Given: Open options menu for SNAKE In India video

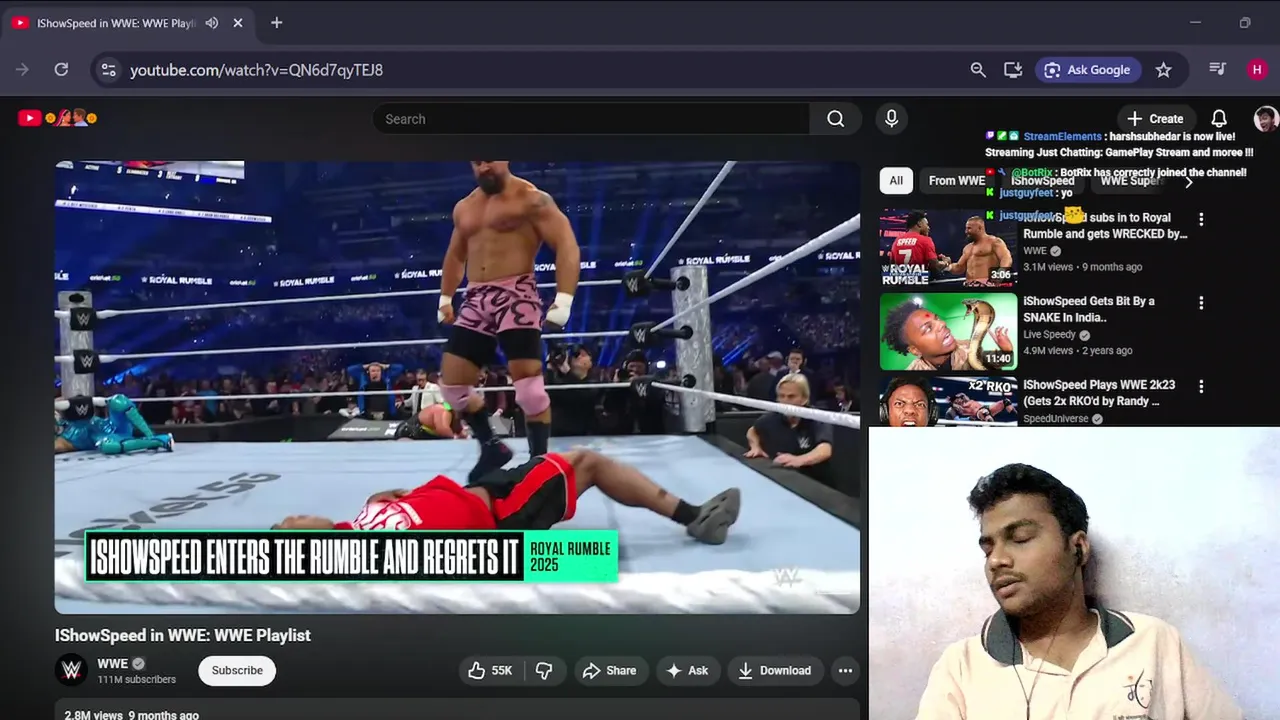Looking at the screenshot, I should (x=1201, y=303).
